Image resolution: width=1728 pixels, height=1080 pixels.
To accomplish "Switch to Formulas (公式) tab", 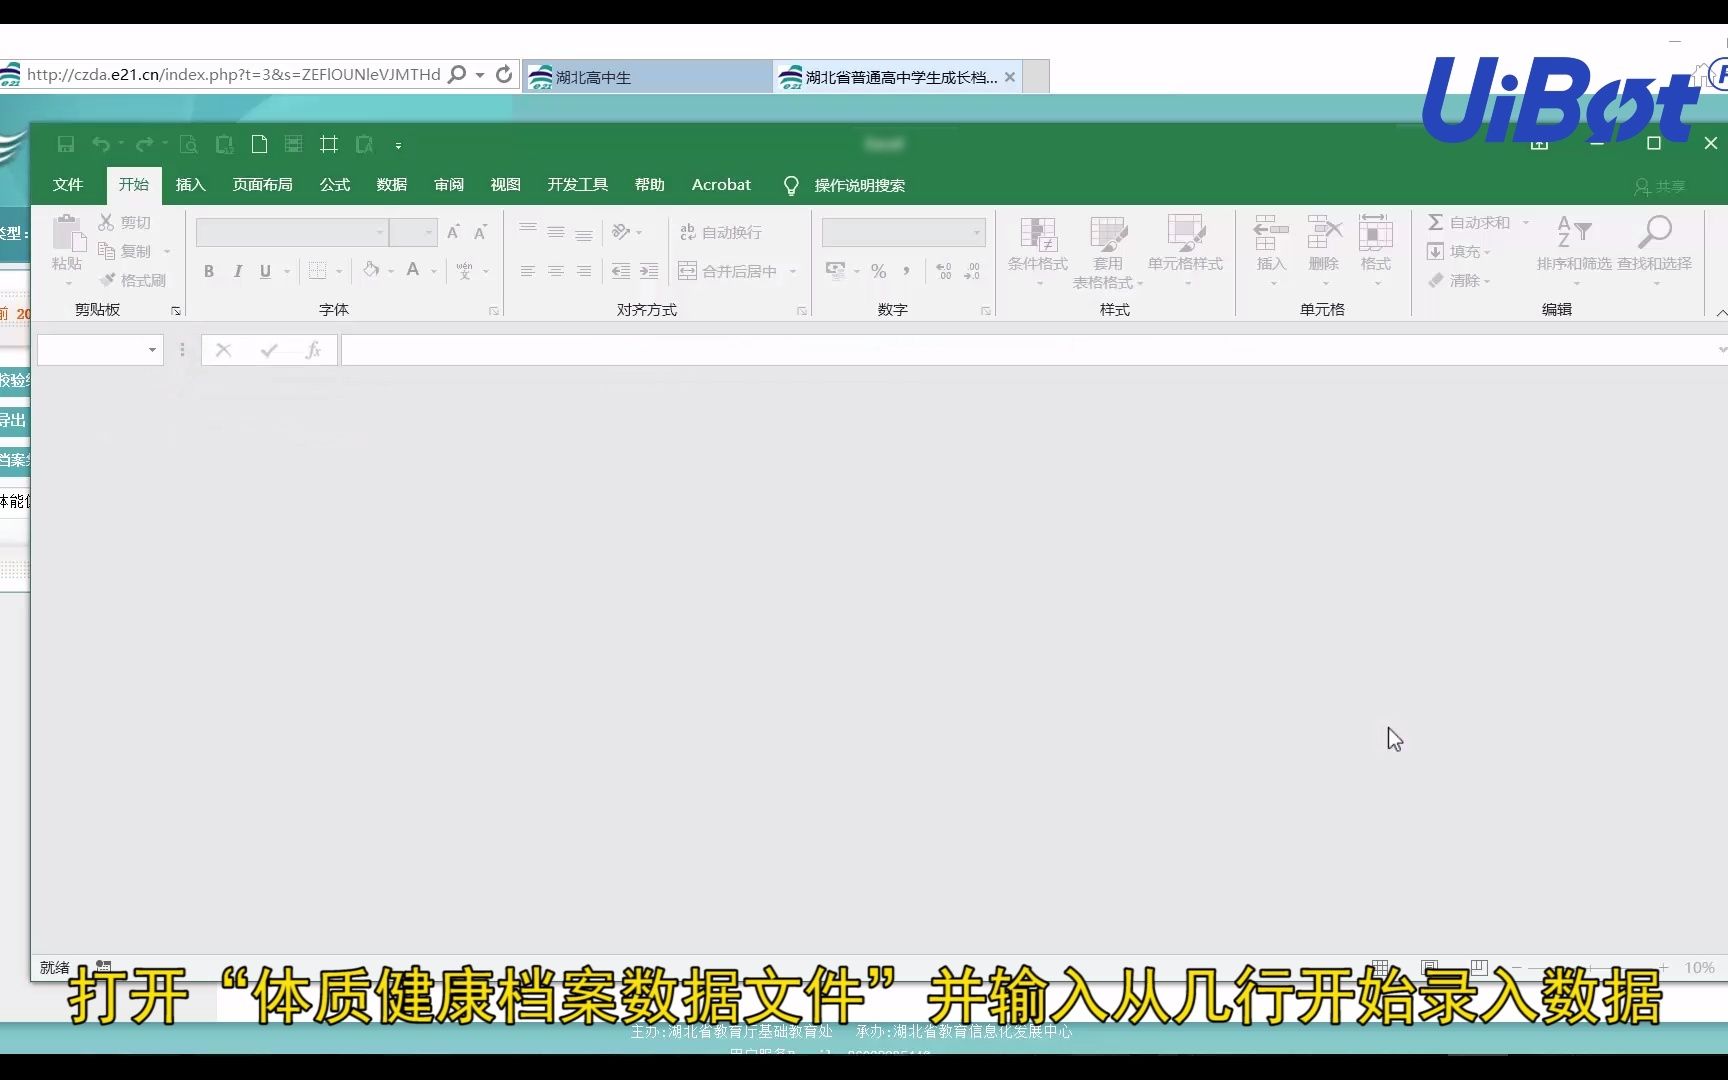I will 335,185.
